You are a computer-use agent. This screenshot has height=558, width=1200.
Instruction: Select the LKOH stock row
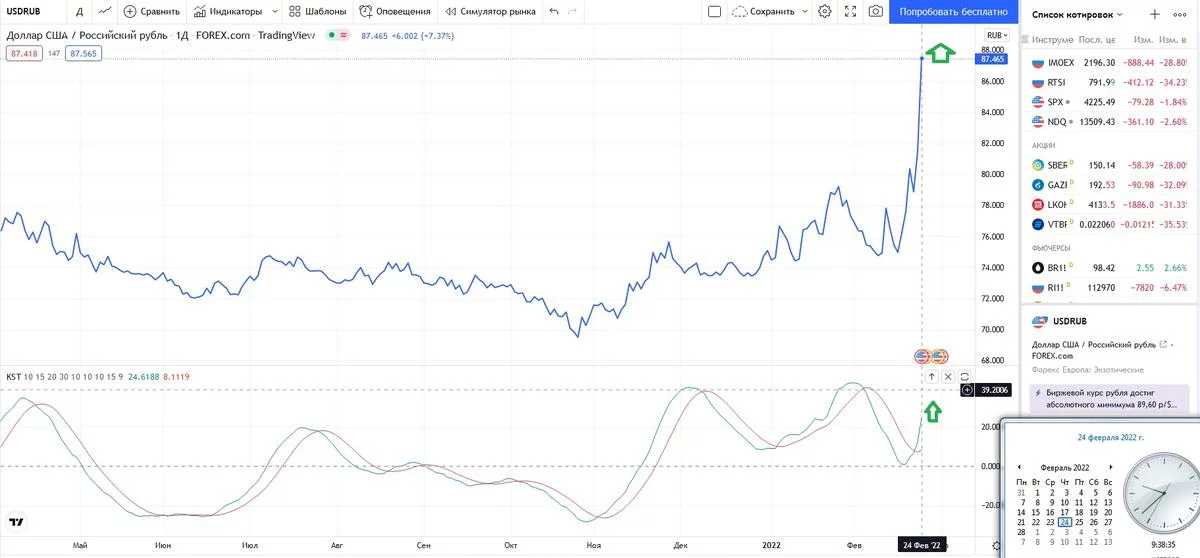(x=1110, y=205)
